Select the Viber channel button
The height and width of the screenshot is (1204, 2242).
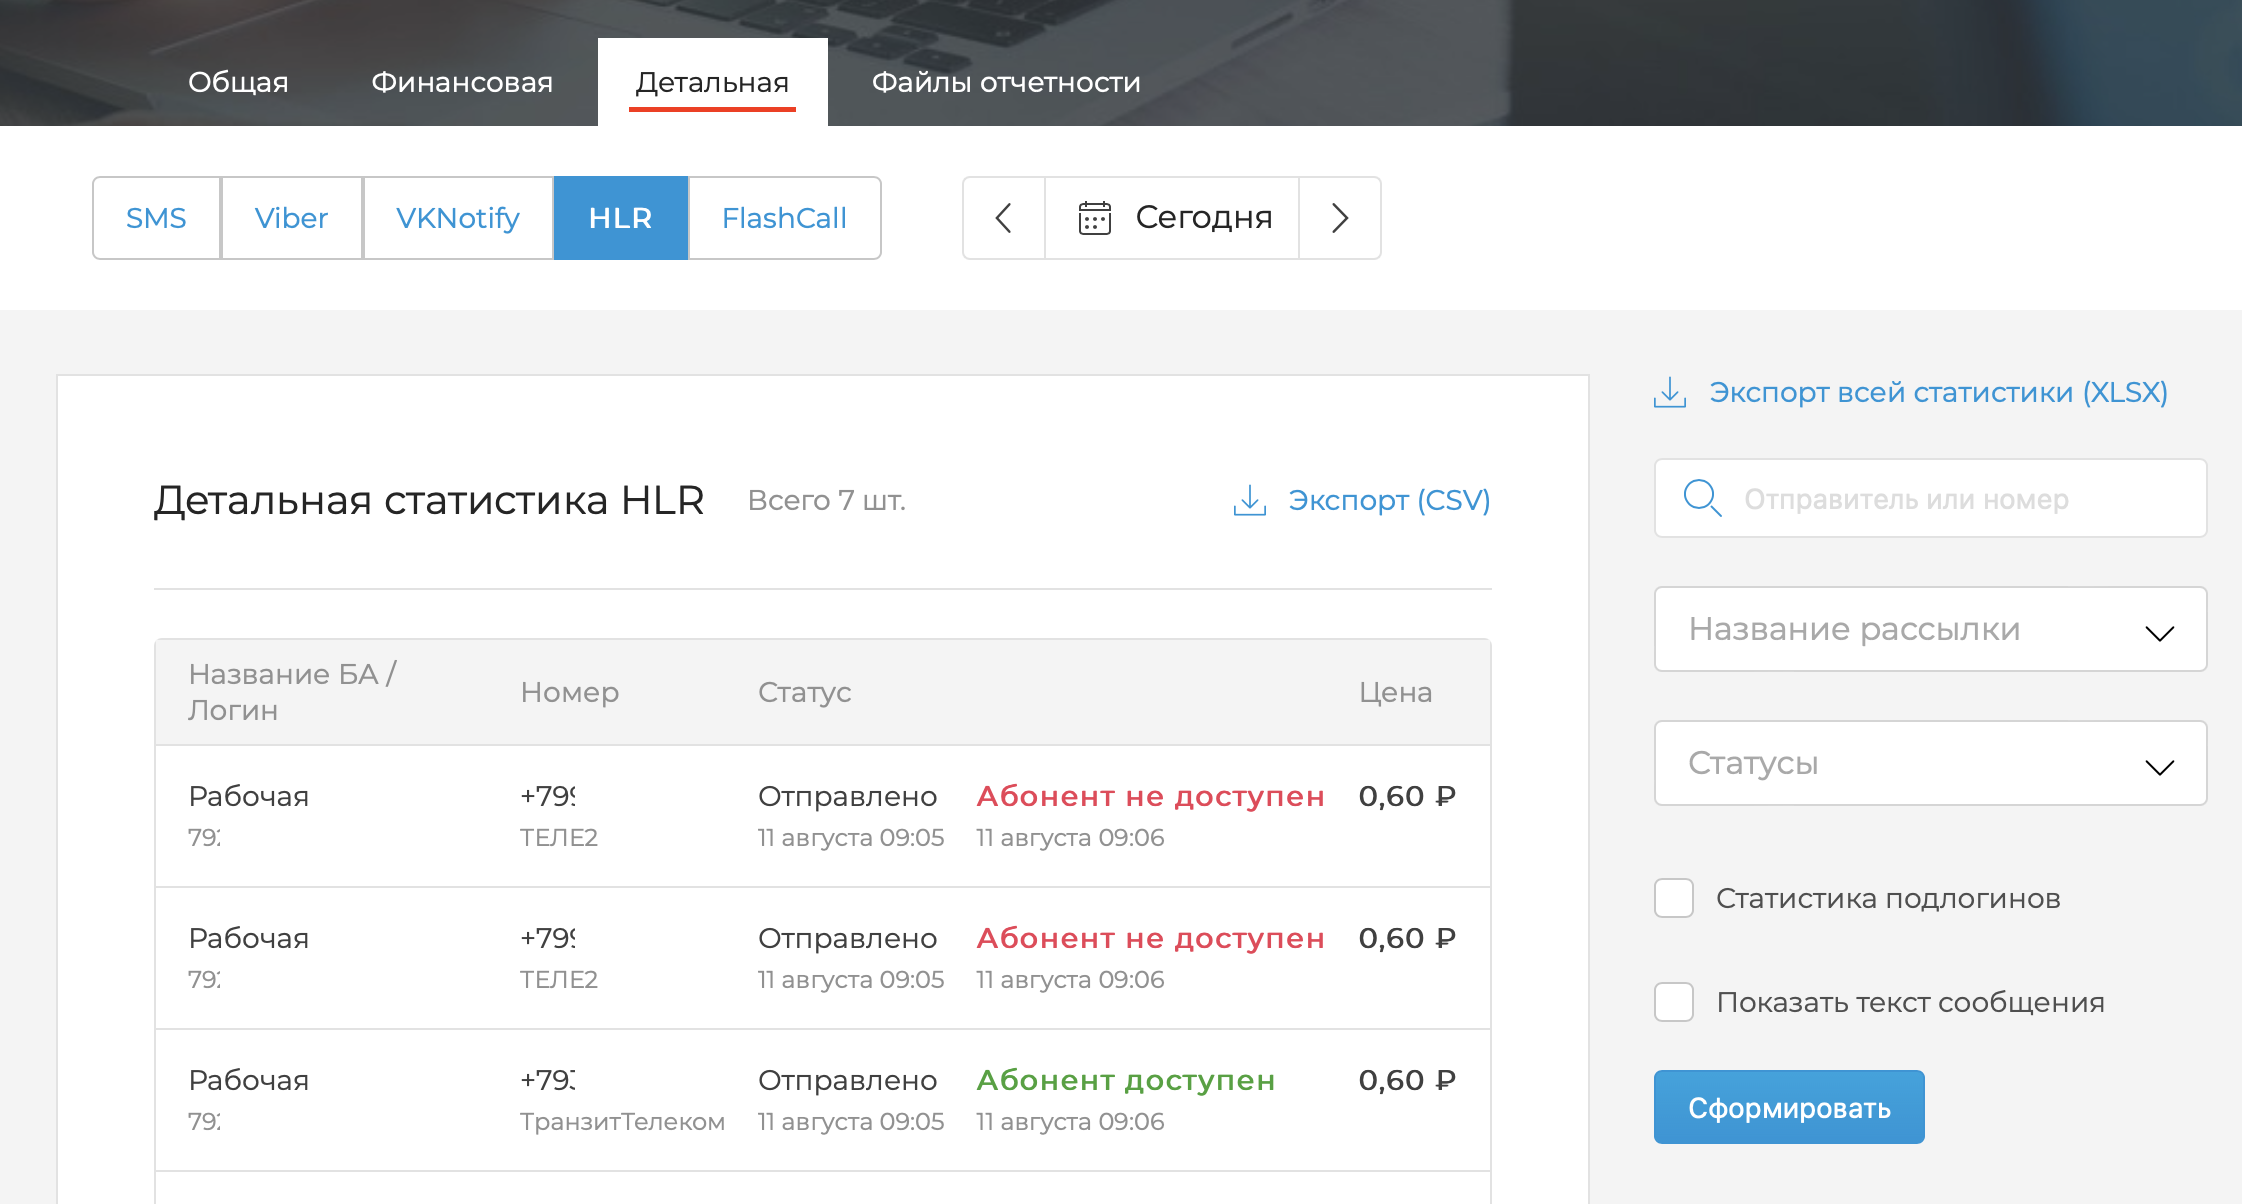291,218
